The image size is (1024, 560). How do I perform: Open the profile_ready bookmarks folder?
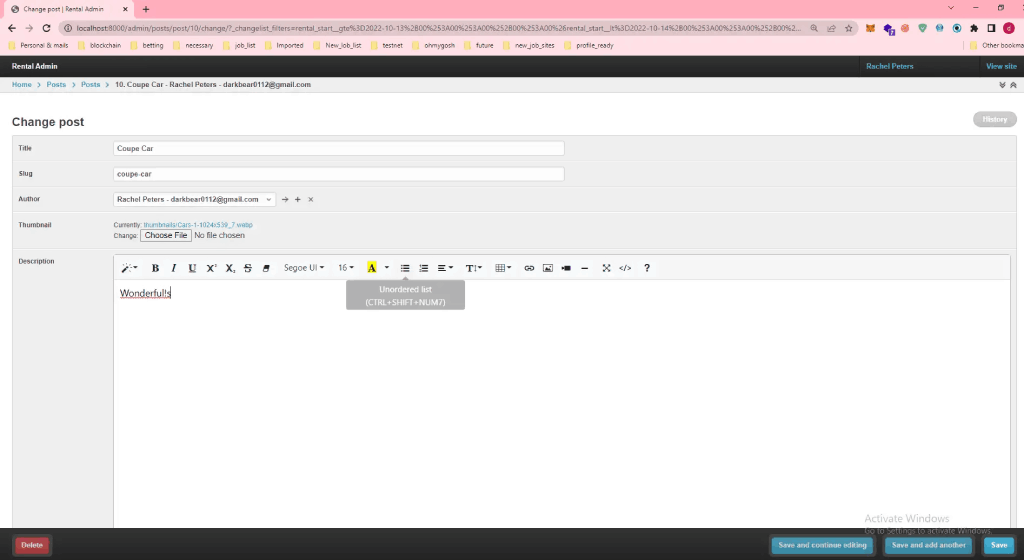588,46
